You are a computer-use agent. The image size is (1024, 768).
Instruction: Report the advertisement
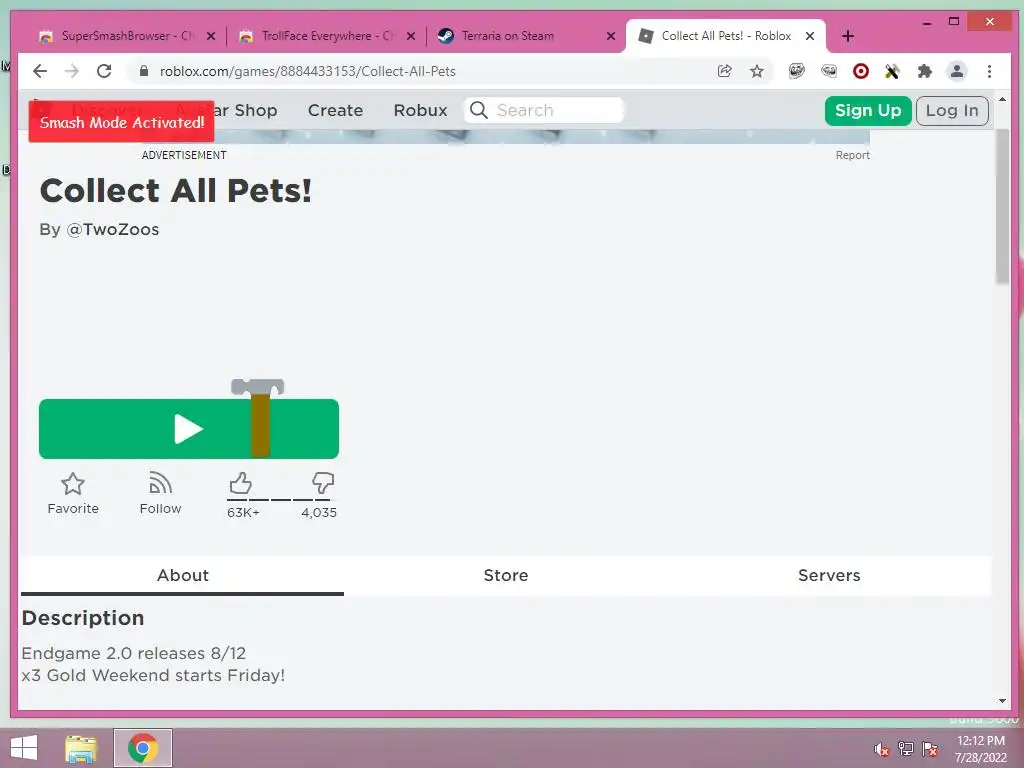tap(852, 155)
